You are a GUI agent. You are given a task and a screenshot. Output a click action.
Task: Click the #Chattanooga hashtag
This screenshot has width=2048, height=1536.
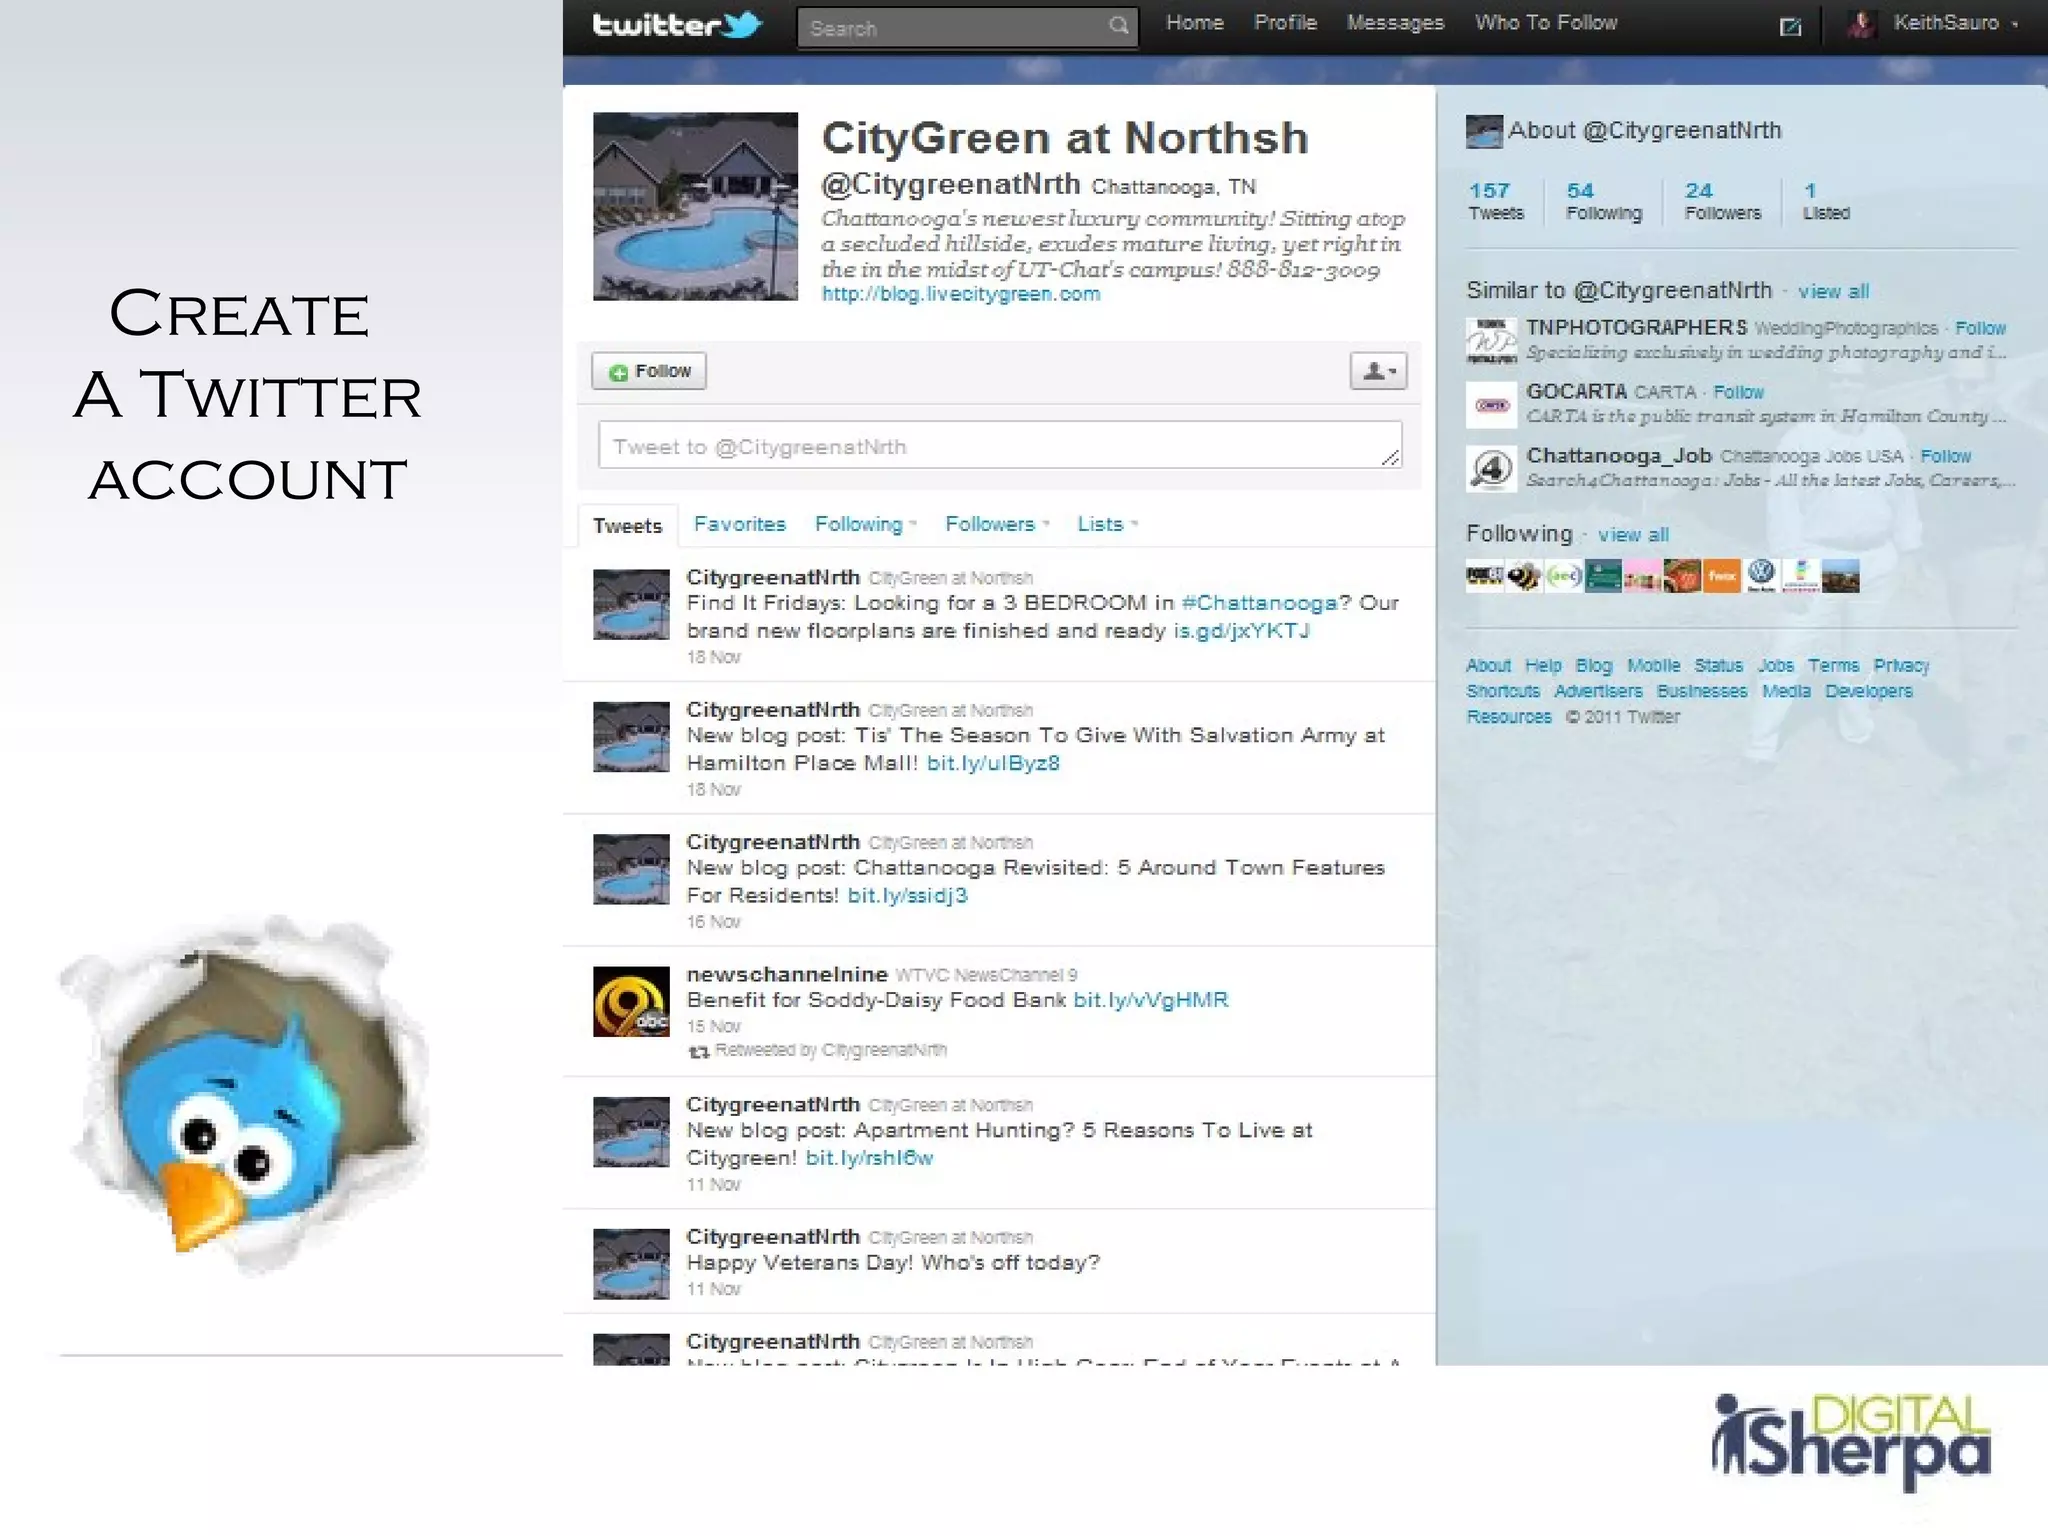pyautogui.click(x=1259, y=603)
